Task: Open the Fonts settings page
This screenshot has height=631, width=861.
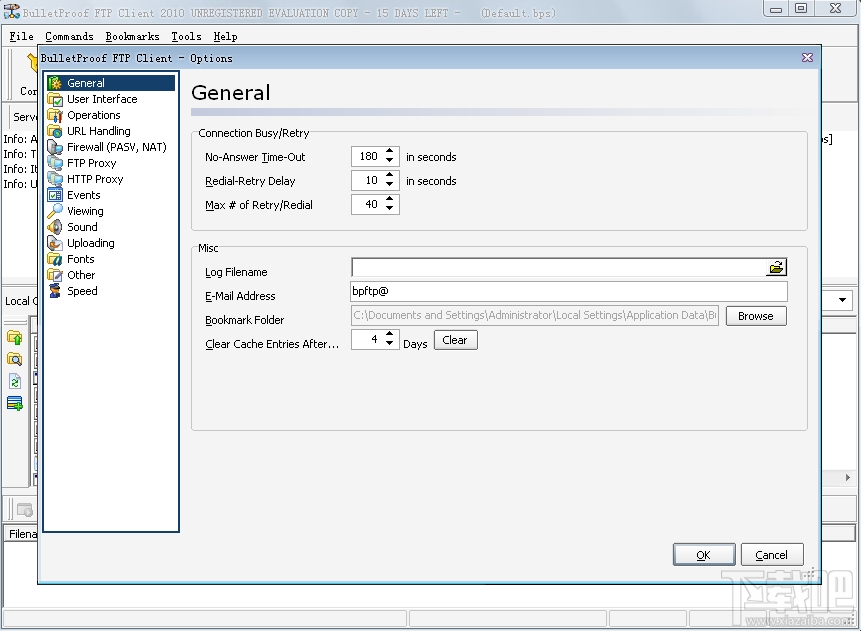Action: 79,259
